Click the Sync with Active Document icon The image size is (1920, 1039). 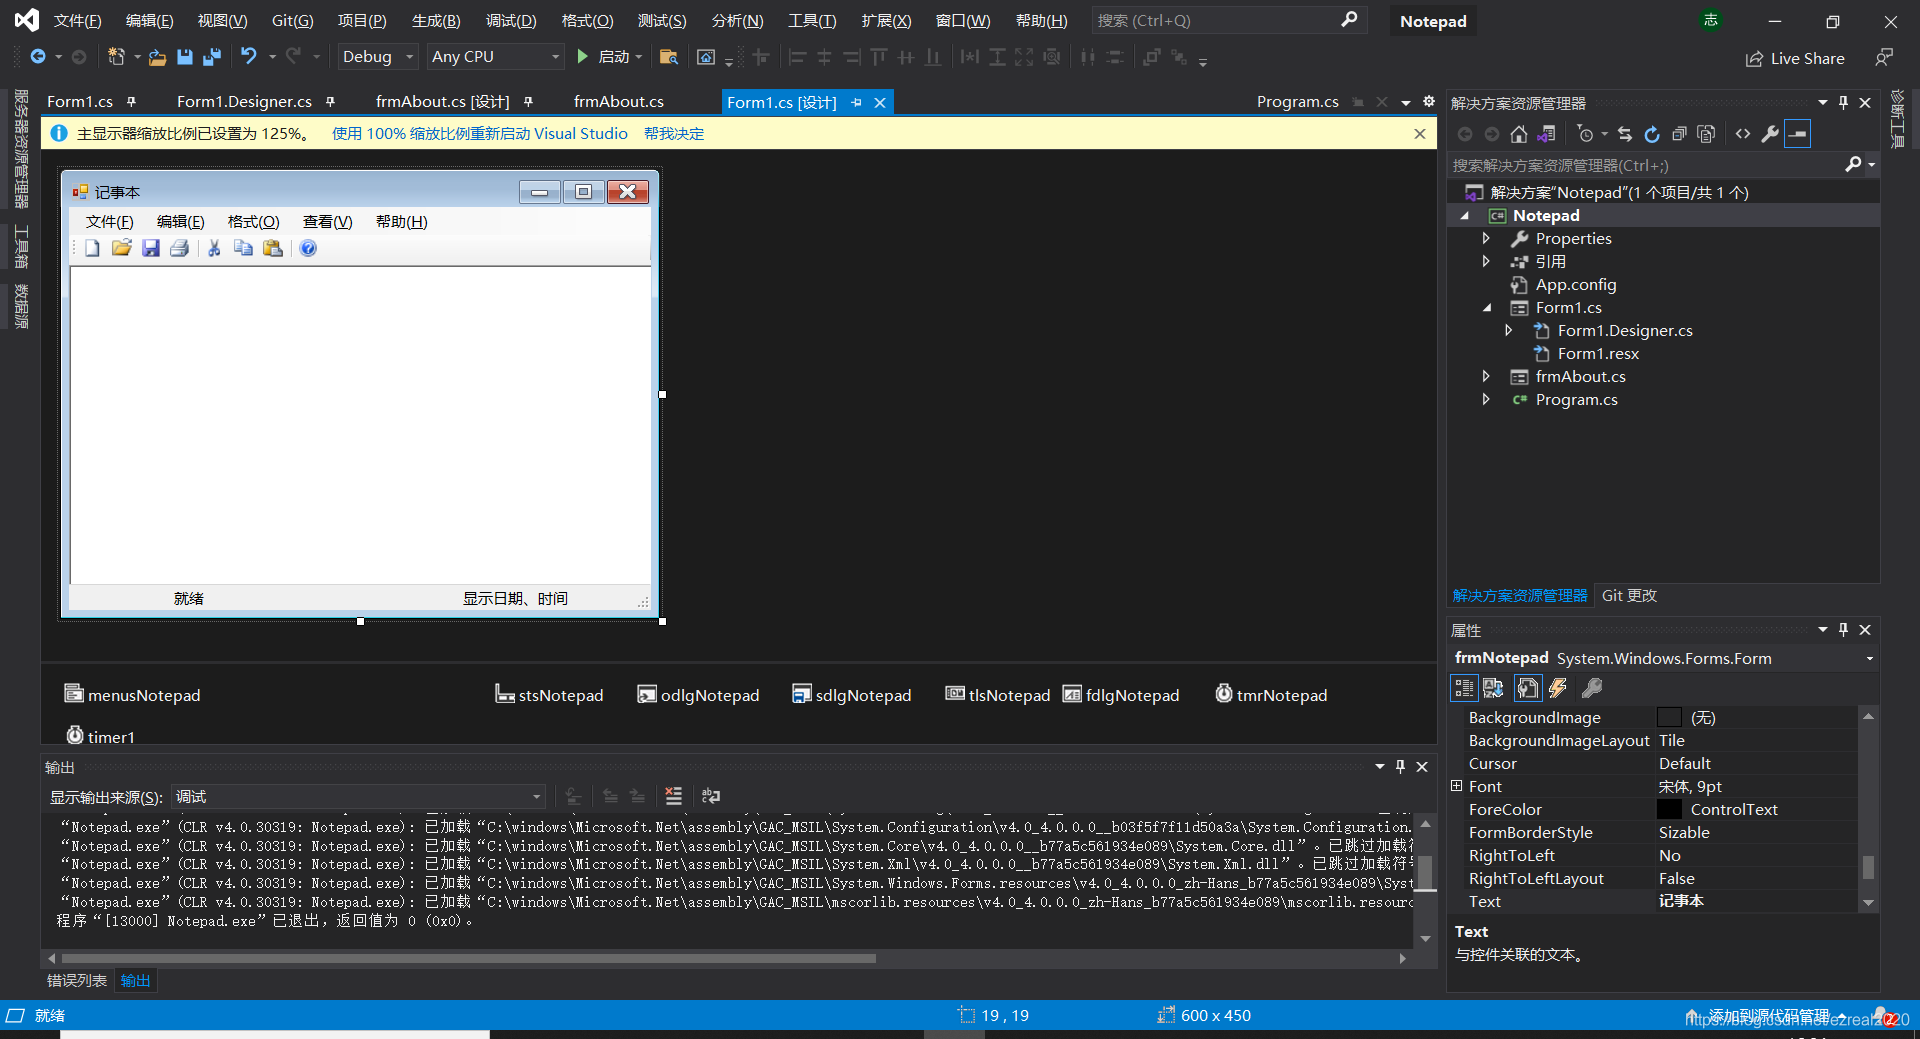coord(1625,134)
